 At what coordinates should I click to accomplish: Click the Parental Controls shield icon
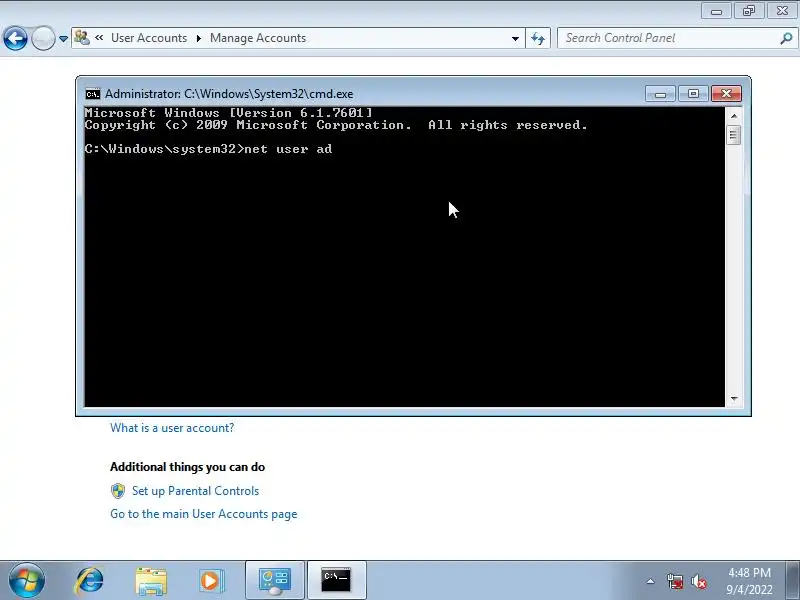coord(118,491)
